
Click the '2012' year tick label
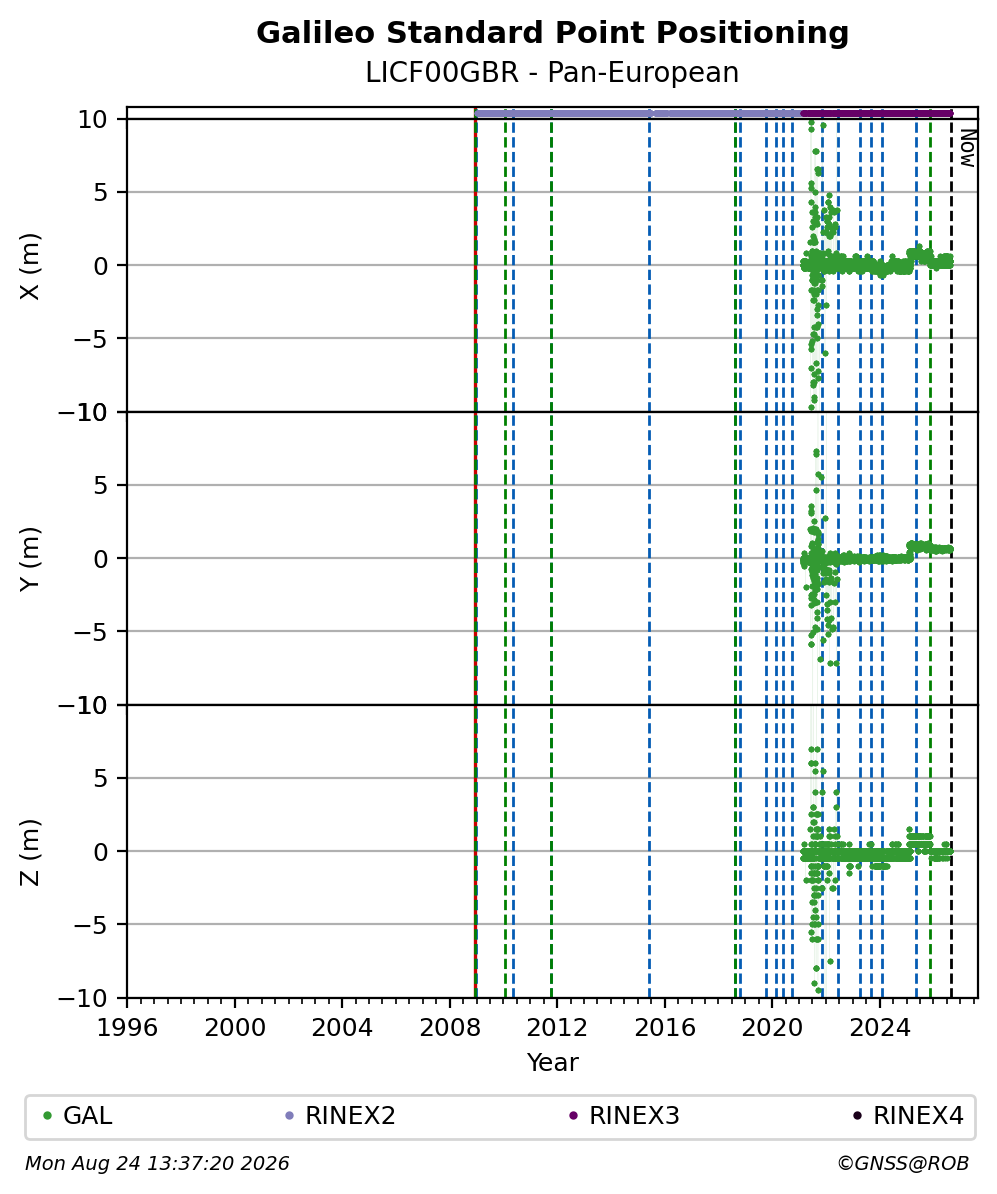pyautogui.click(x=557, y=1028)
